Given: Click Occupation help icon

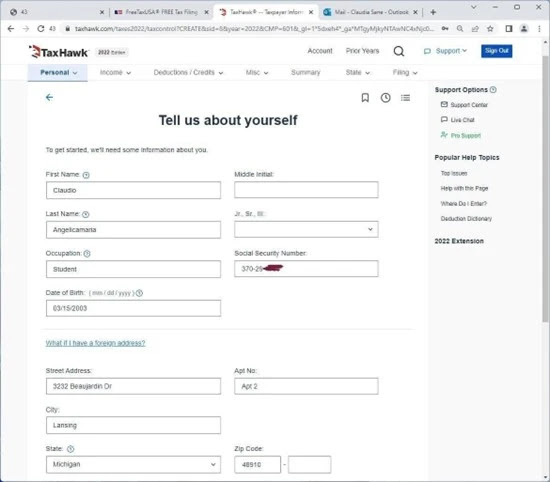Looking at the screenshot, I should 87,253.
